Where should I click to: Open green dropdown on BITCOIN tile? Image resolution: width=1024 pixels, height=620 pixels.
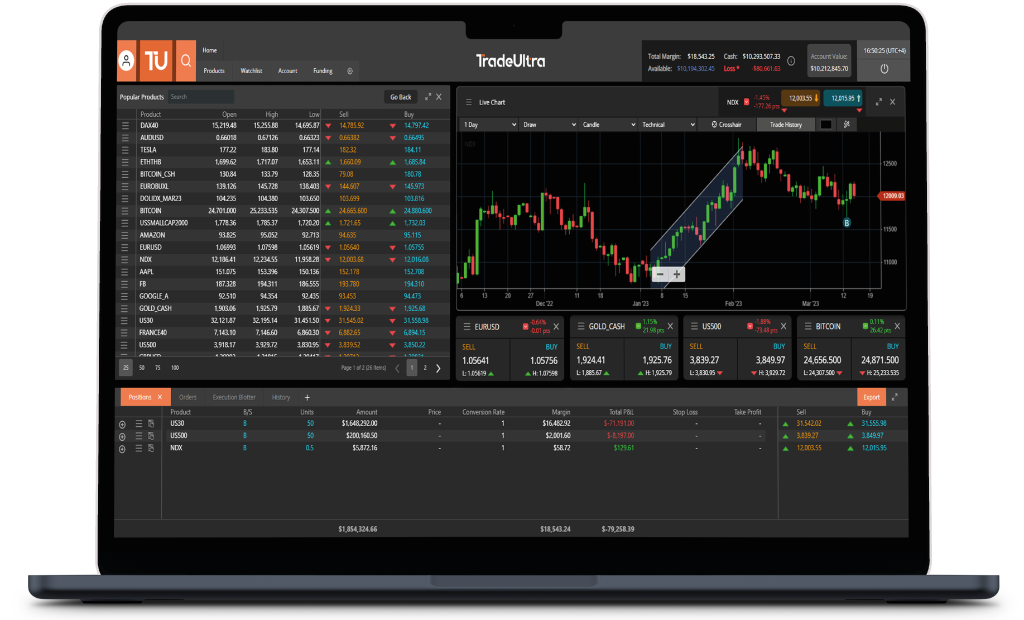866,326
